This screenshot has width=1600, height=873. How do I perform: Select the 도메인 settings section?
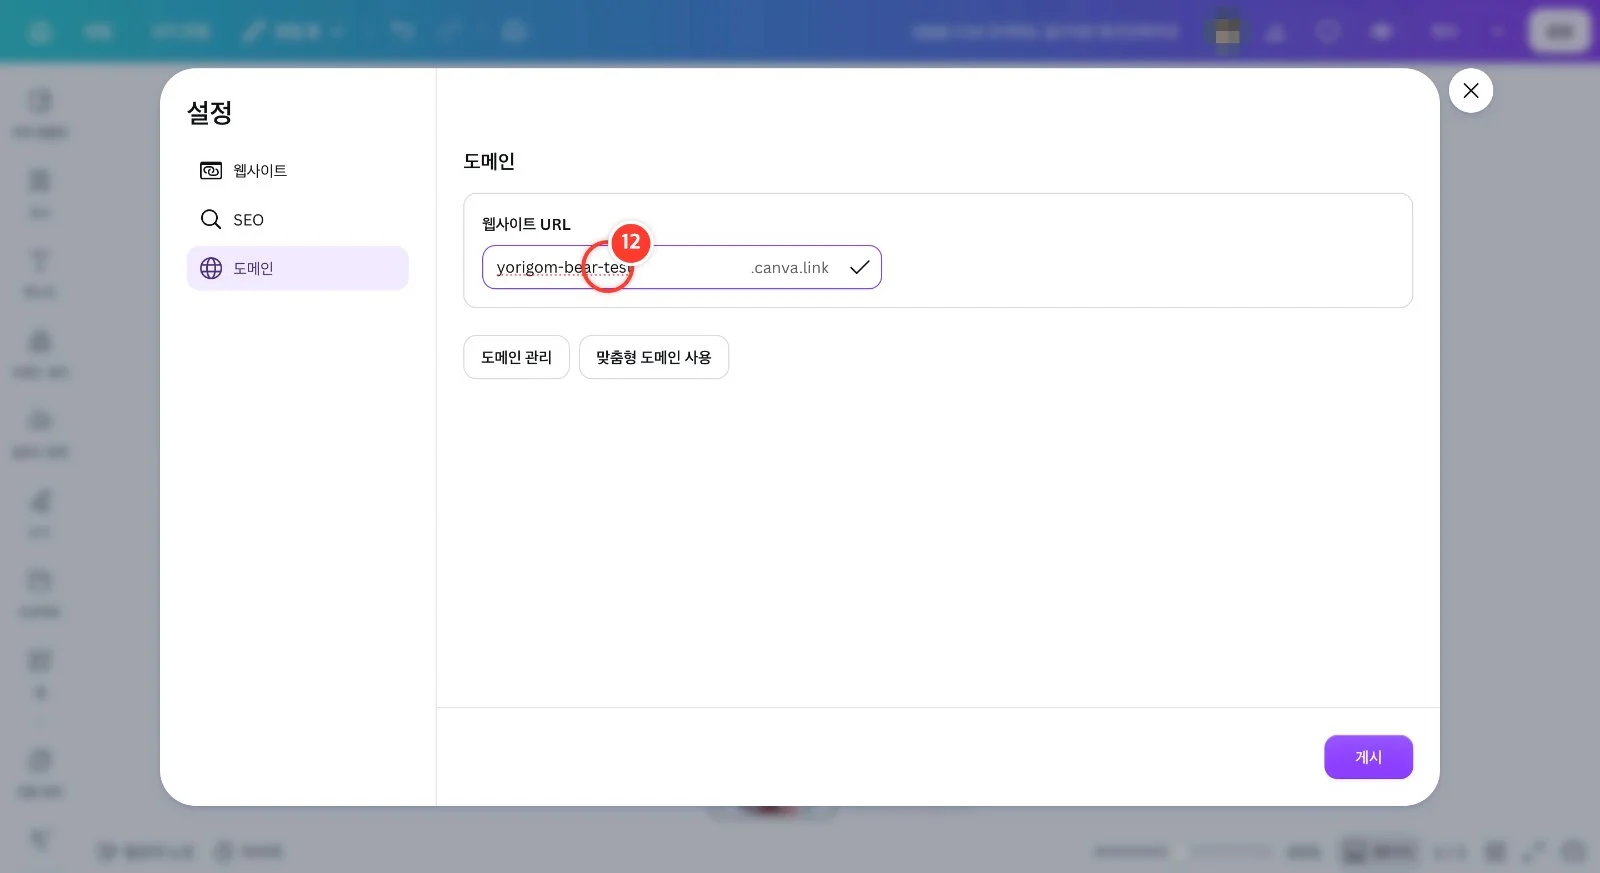(297, 268)
